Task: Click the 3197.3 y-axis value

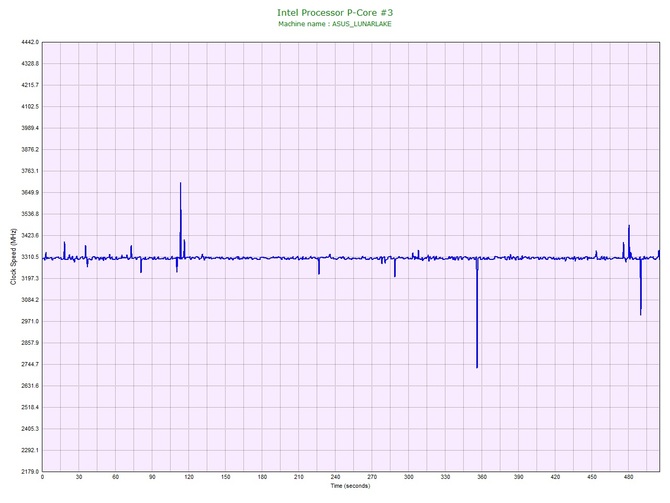Action: click(x=30, y=279)
